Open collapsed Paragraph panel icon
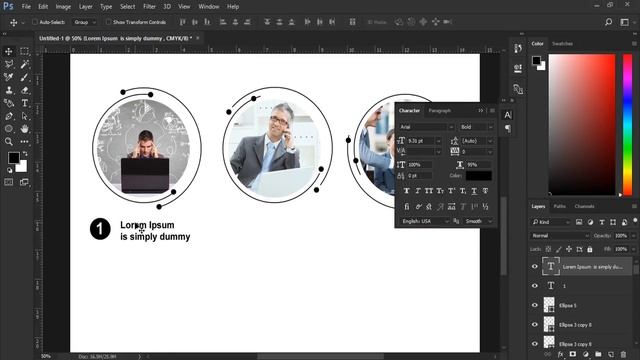The width and height of the screenshot is (640, 360). (507, 129)
